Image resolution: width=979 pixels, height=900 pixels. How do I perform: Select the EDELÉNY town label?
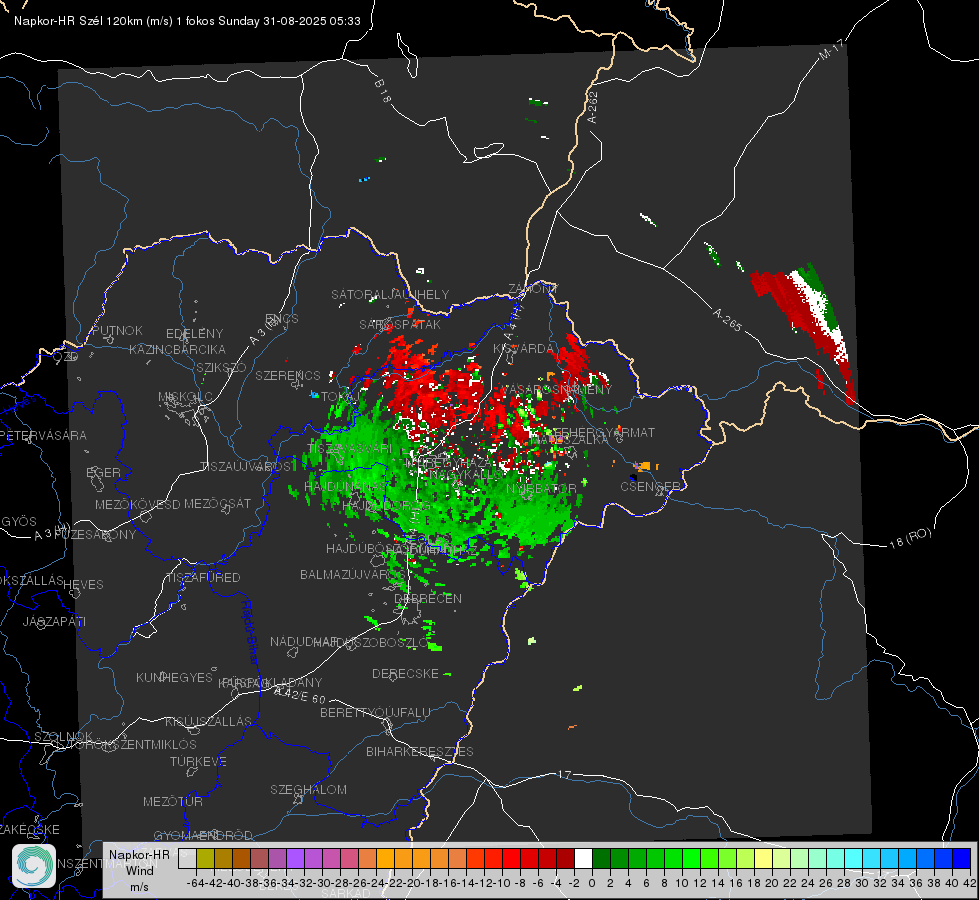(194, 334)
